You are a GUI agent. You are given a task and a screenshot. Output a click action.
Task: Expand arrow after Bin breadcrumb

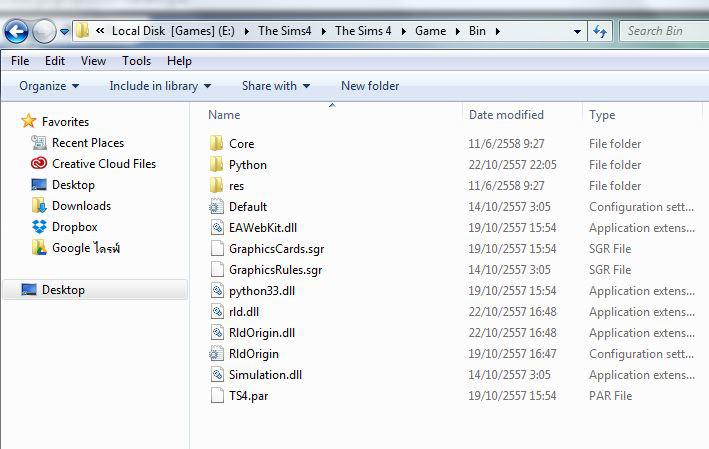pos(498,31)
